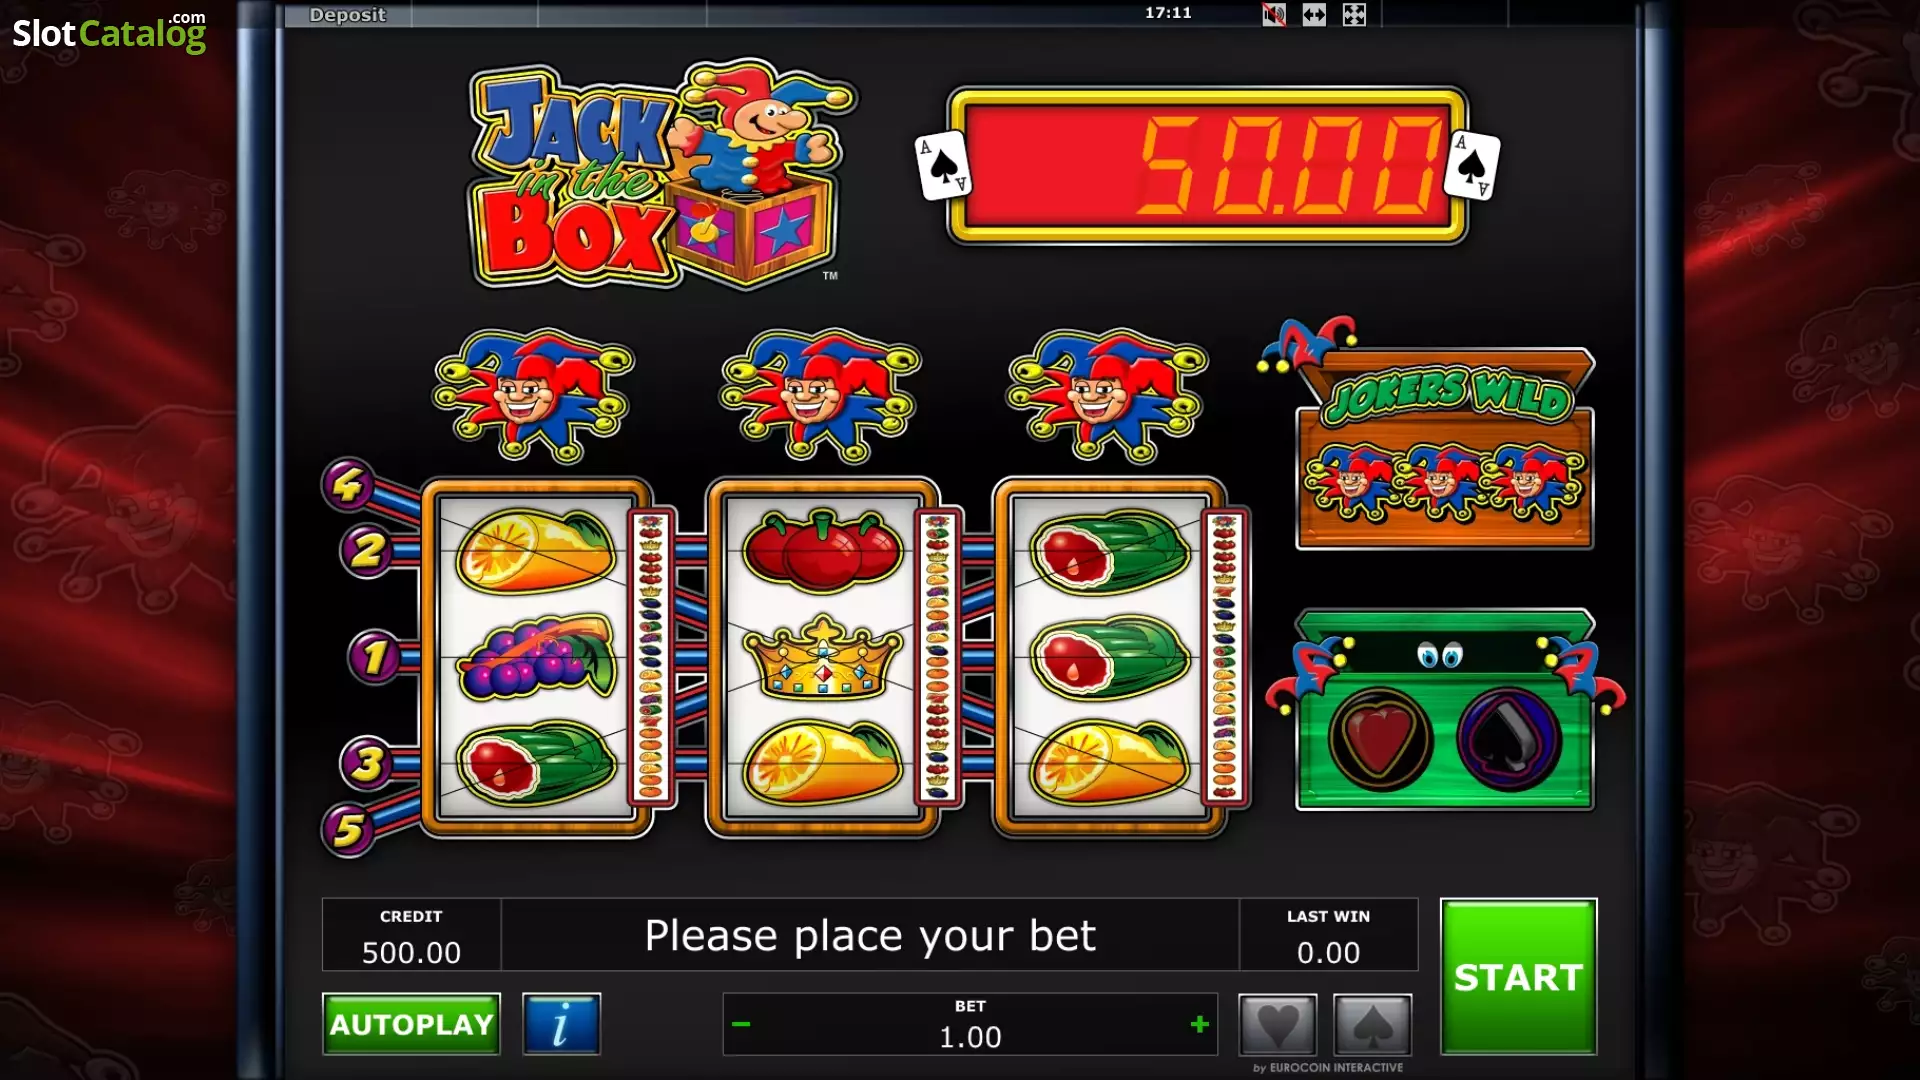Select payline number 2 marker

367,550
